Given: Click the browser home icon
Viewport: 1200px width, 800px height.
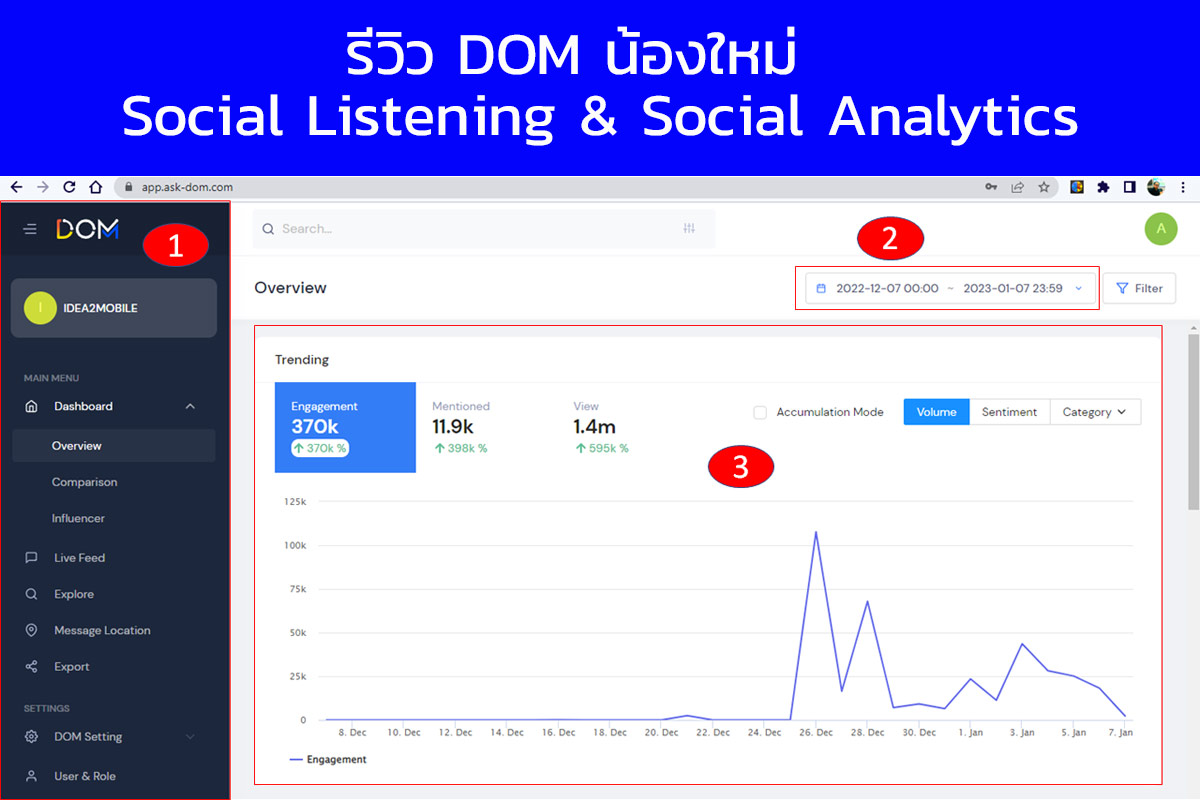Looking at the screenshot, I should (96, 187).
